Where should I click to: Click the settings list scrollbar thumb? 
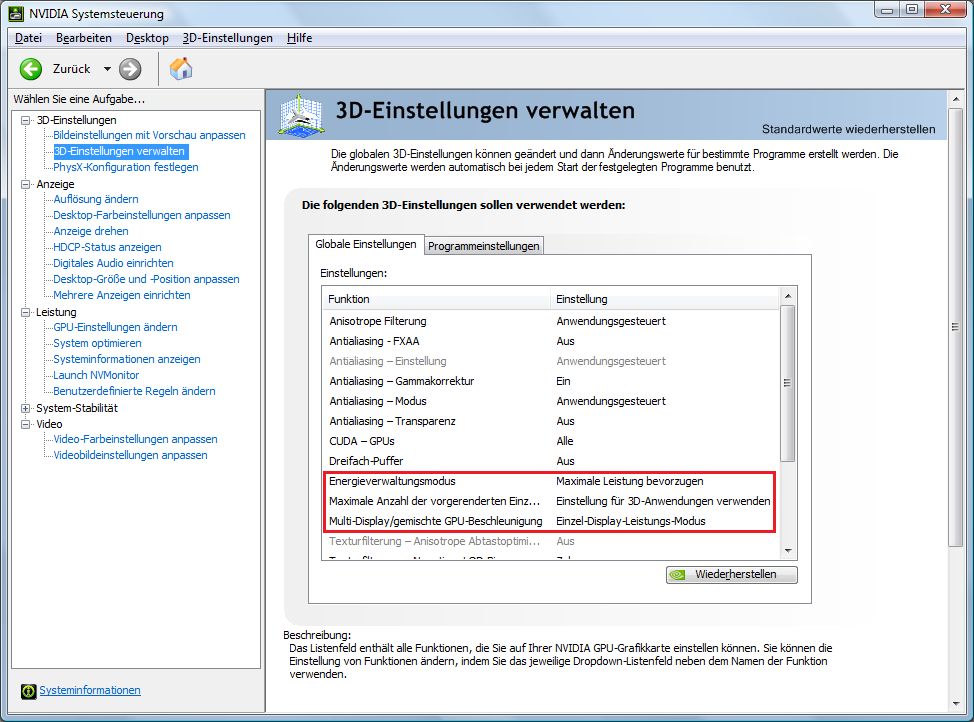click(x=788, y=383)
